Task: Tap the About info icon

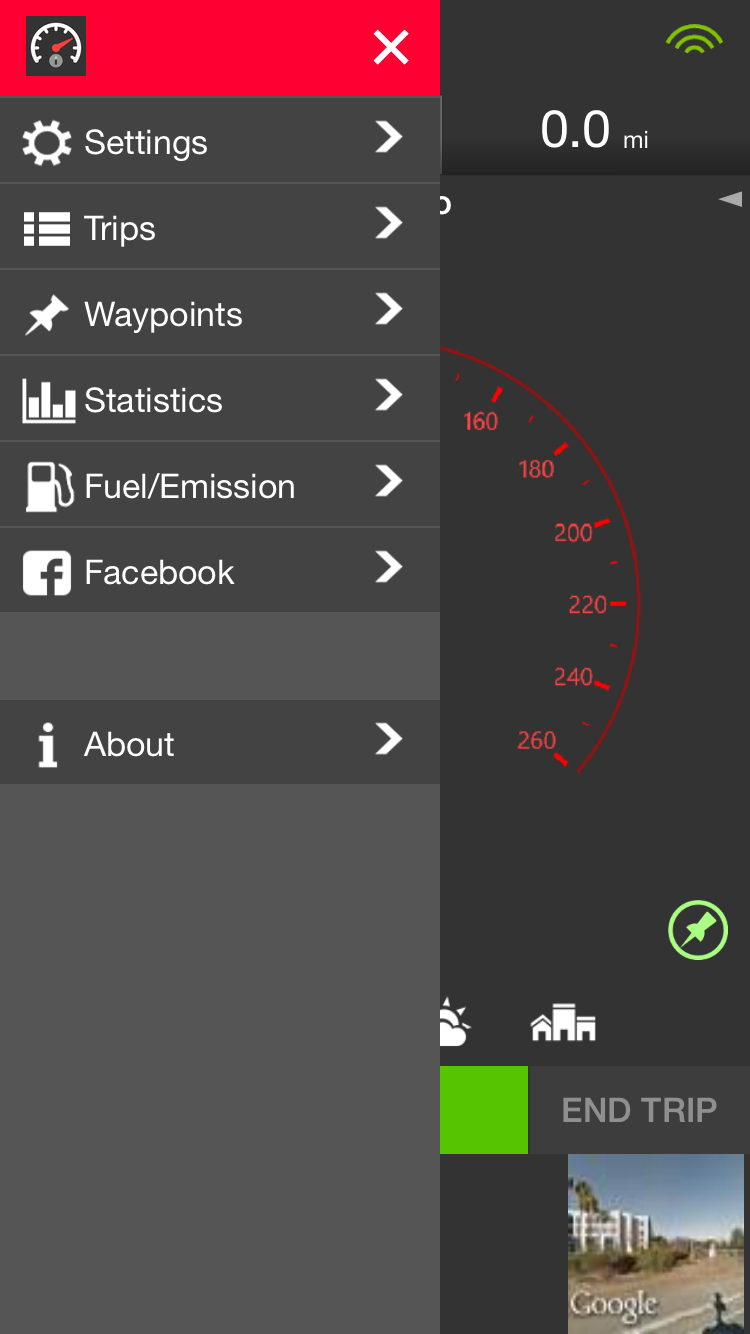Action: point(47,745)
